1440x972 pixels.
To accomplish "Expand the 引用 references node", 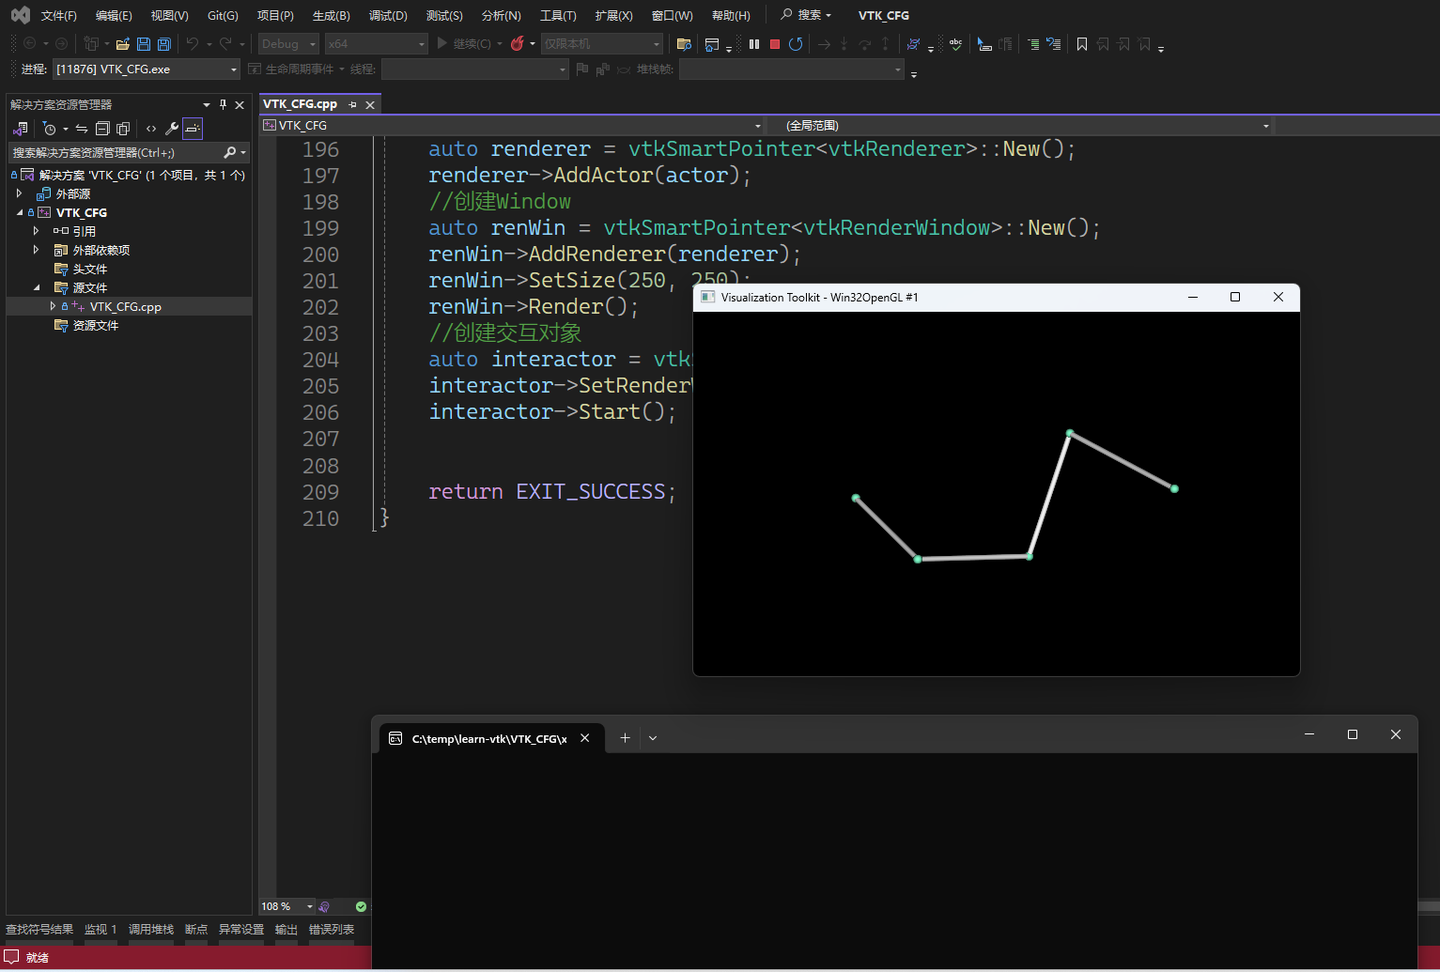I will tap(36, 230).
